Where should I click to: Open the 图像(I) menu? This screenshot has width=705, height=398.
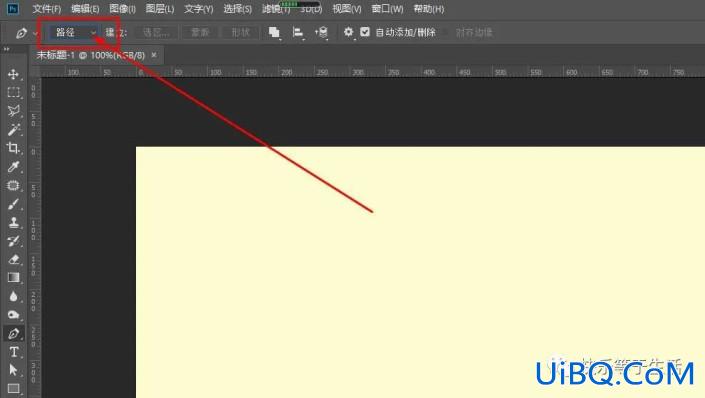(x=122, y=9)
